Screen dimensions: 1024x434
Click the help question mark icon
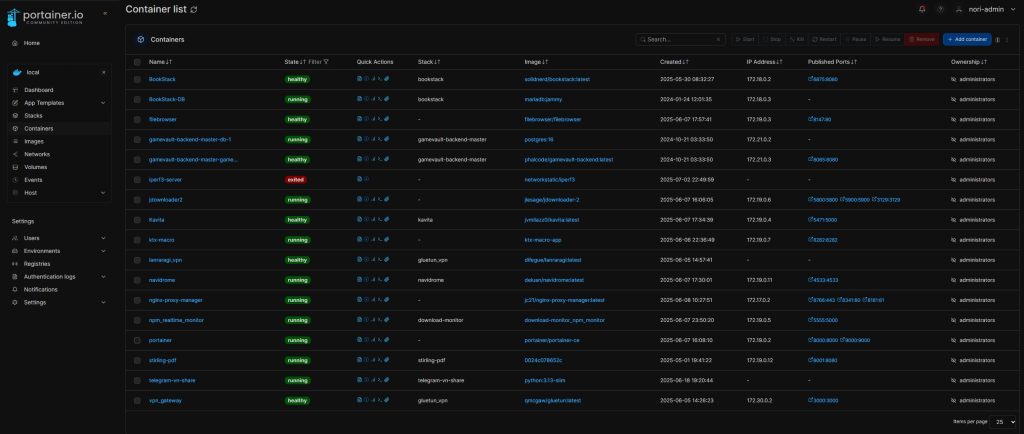(x=940, y=9)
